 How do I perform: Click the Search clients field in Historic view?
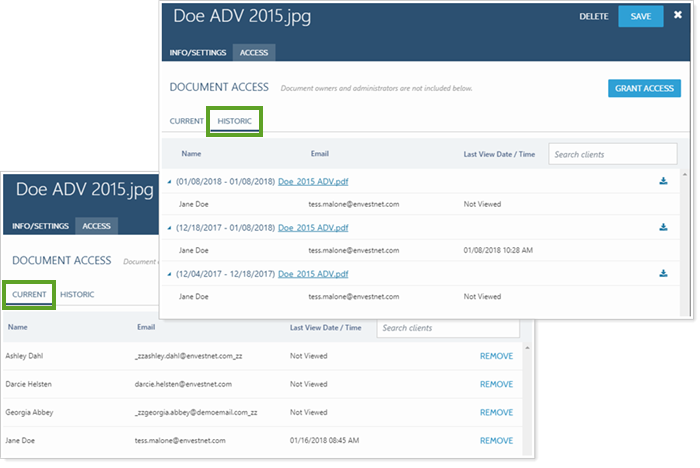[612, 154]
